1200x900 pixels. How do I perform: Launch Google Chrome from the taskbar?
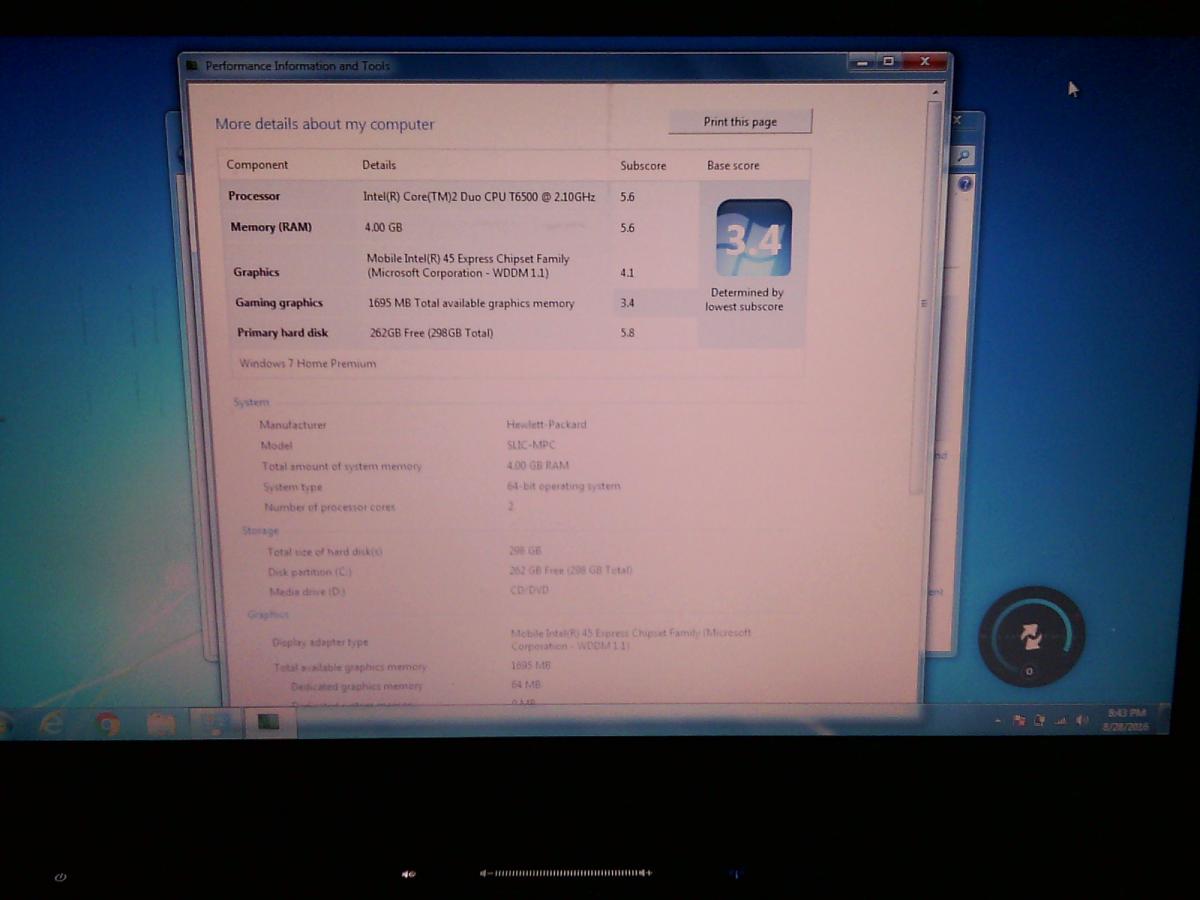click(108, 722)
